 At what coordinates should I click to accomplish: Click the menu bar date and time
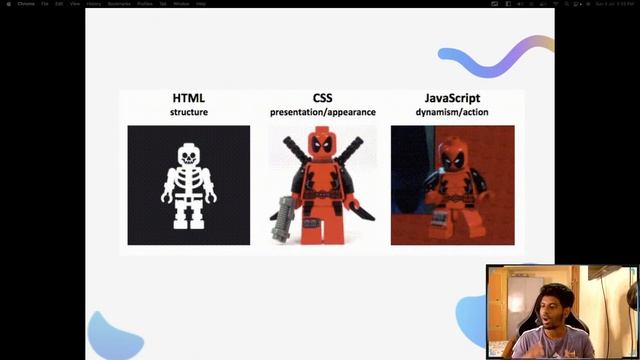tap(615, 4)
